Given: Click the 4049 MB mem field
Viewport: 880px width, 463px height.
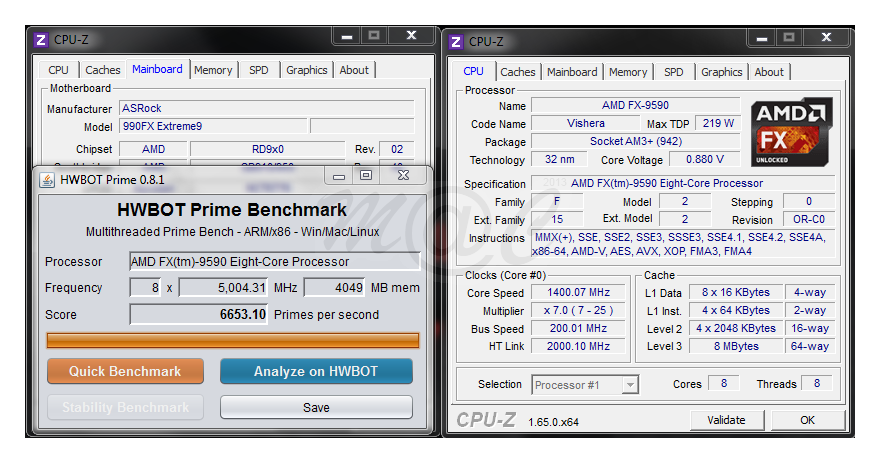Looking at the screenshot, I should tap(334, 288).
